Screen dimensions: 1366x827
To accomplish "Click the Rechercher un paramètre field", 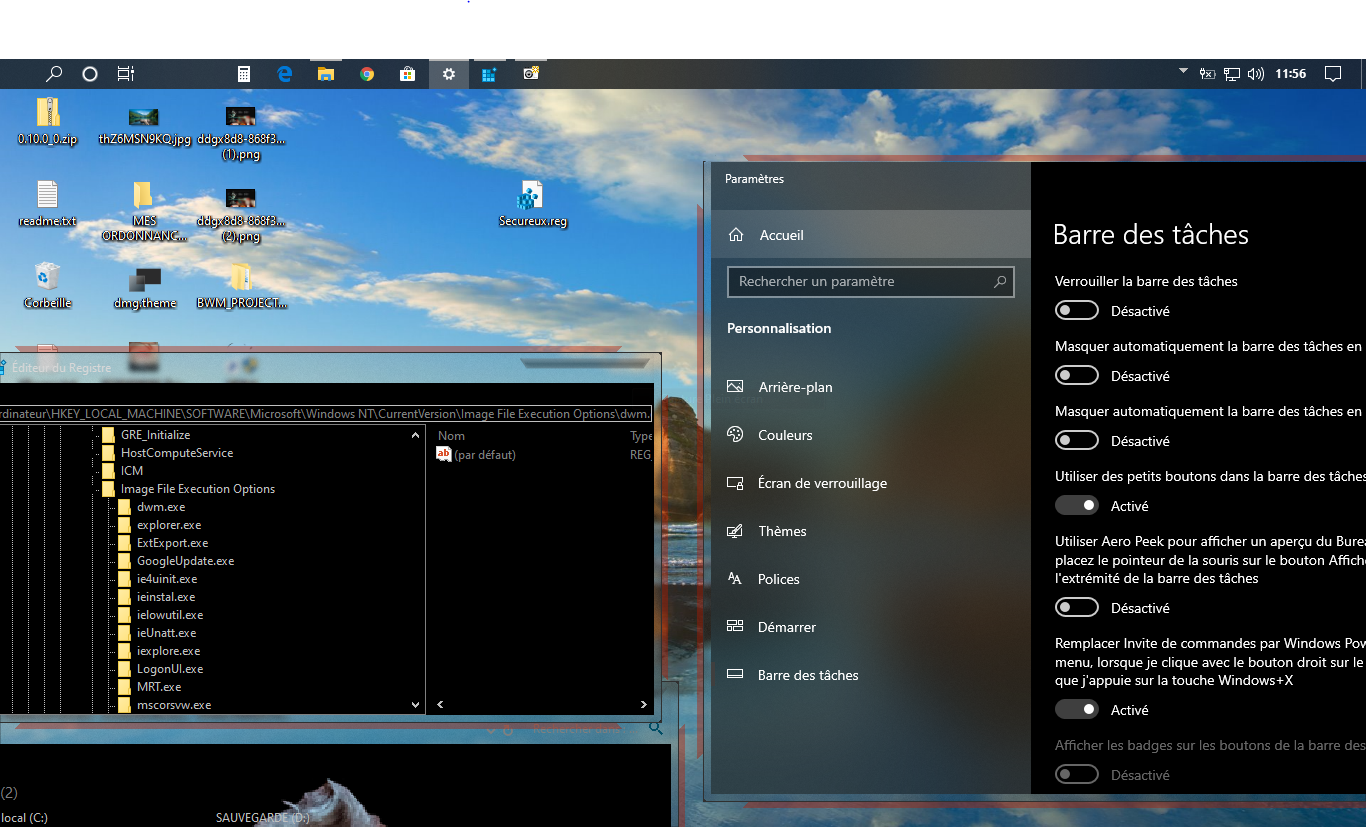I will [x=871, y=282].
